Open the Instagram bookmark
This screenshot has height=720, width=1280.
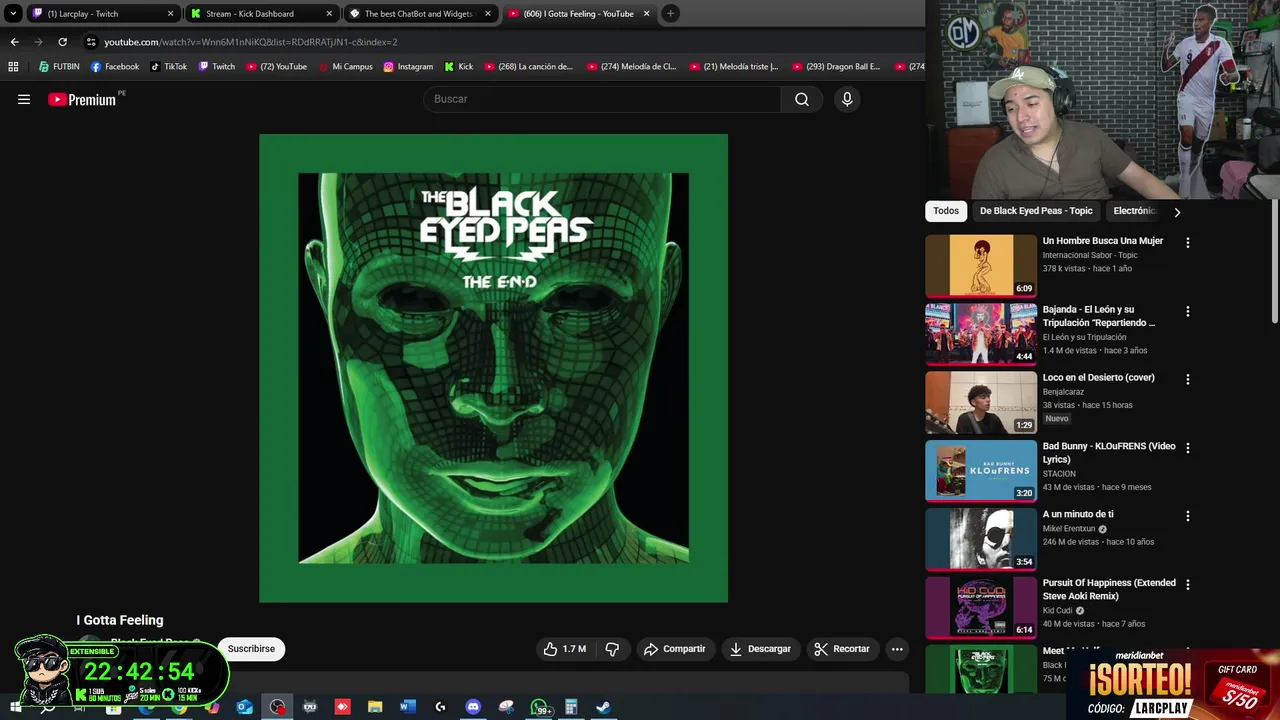(x=408, y=67)
